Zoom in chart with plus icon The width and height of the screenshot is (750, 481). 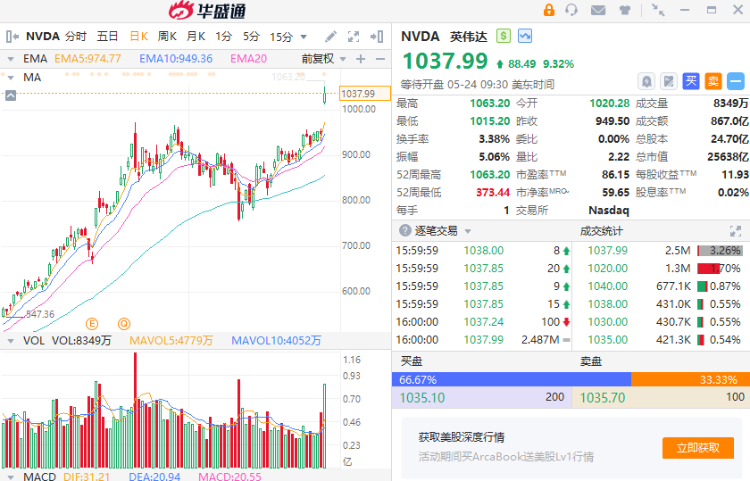[x=361, y=59]
